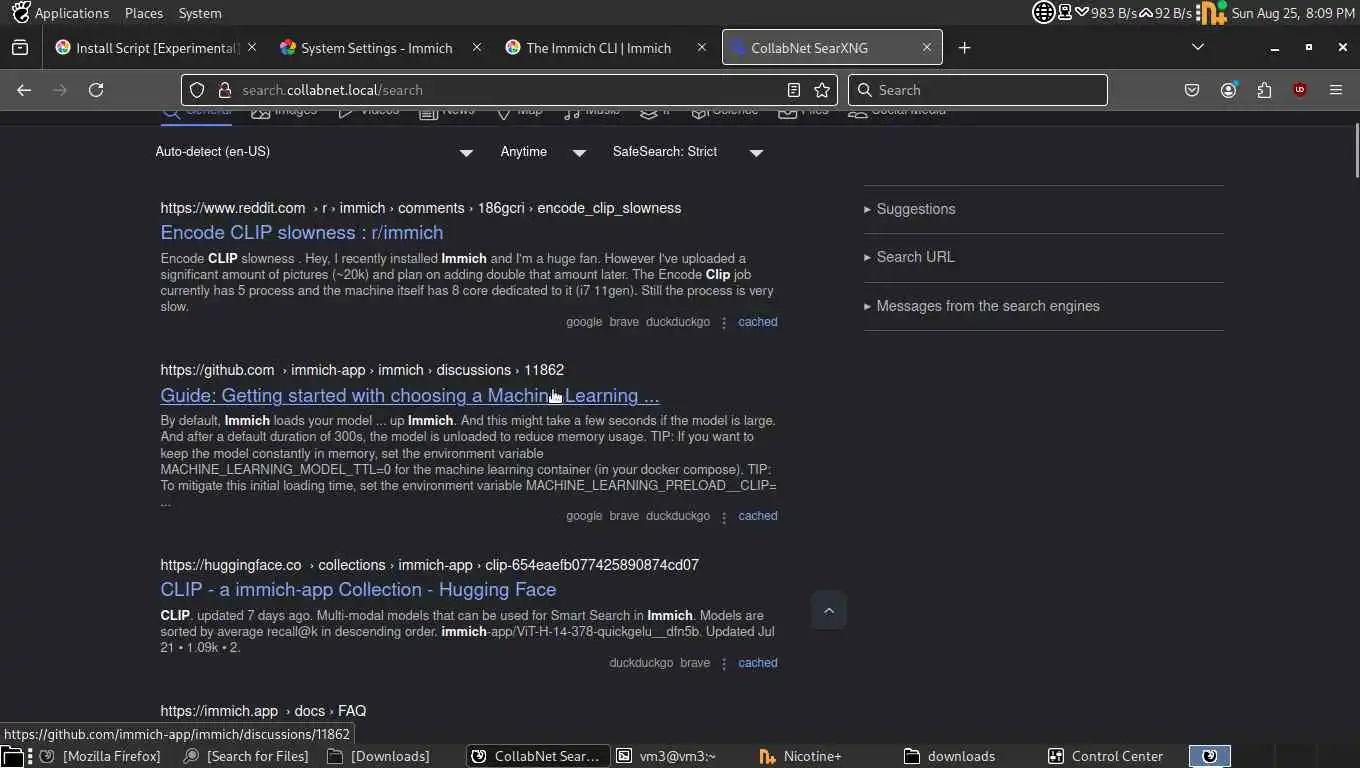Click the Nicotine+ tray icon
Image resolution: width=1360 pixels, height=768 pixels.
(x=1212, y=13)
